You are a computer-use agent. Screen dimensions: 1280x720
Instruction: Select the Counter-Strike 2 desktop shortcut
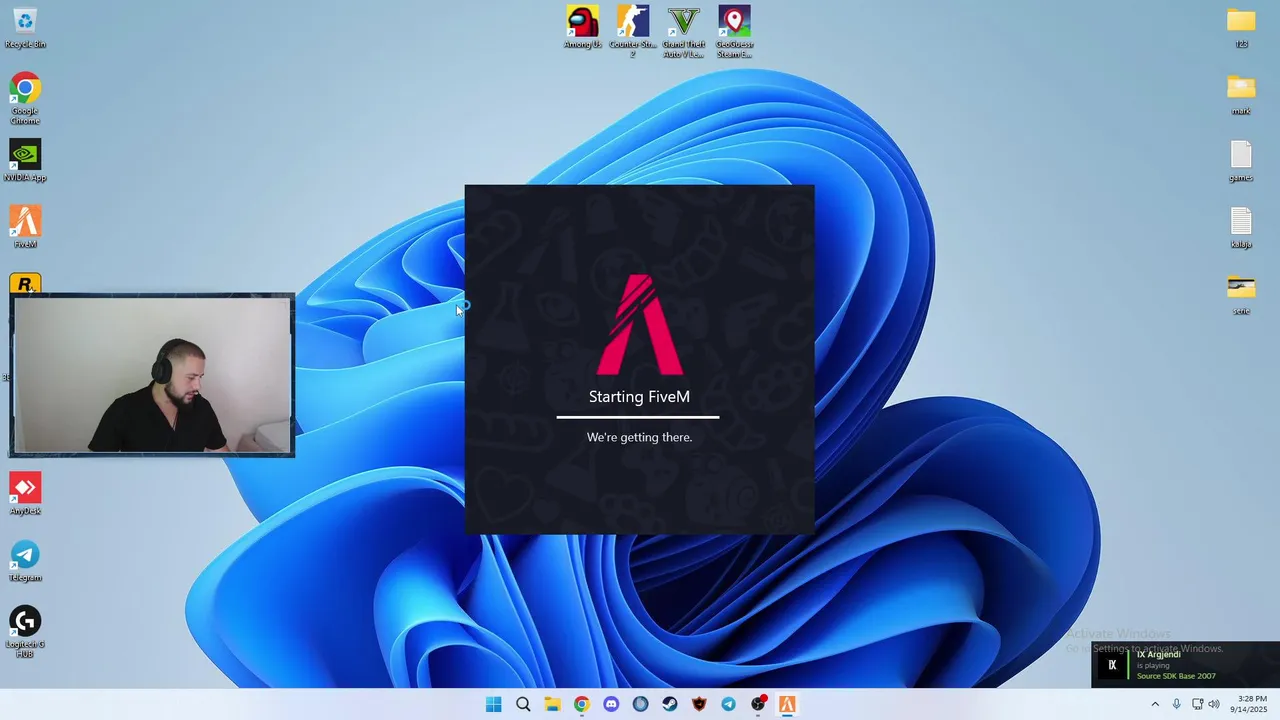tap(633, 32)
